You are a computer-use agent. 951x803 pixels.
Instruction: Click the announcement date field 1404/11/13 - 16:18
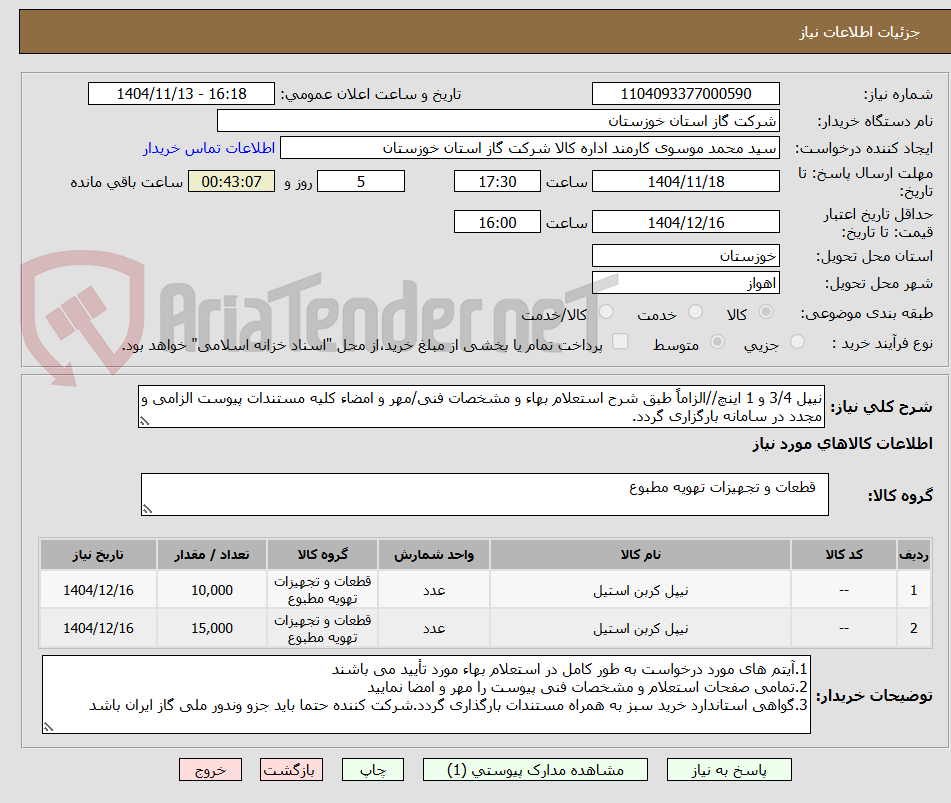181,94
